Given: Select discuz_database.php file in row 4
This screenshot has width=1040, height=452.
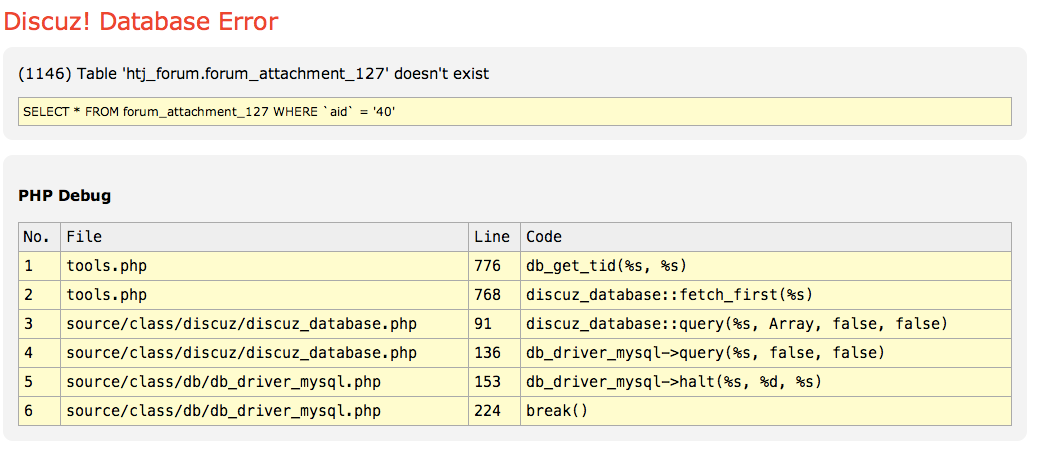Looking at the screenshot, I should (x=241, y=353).
